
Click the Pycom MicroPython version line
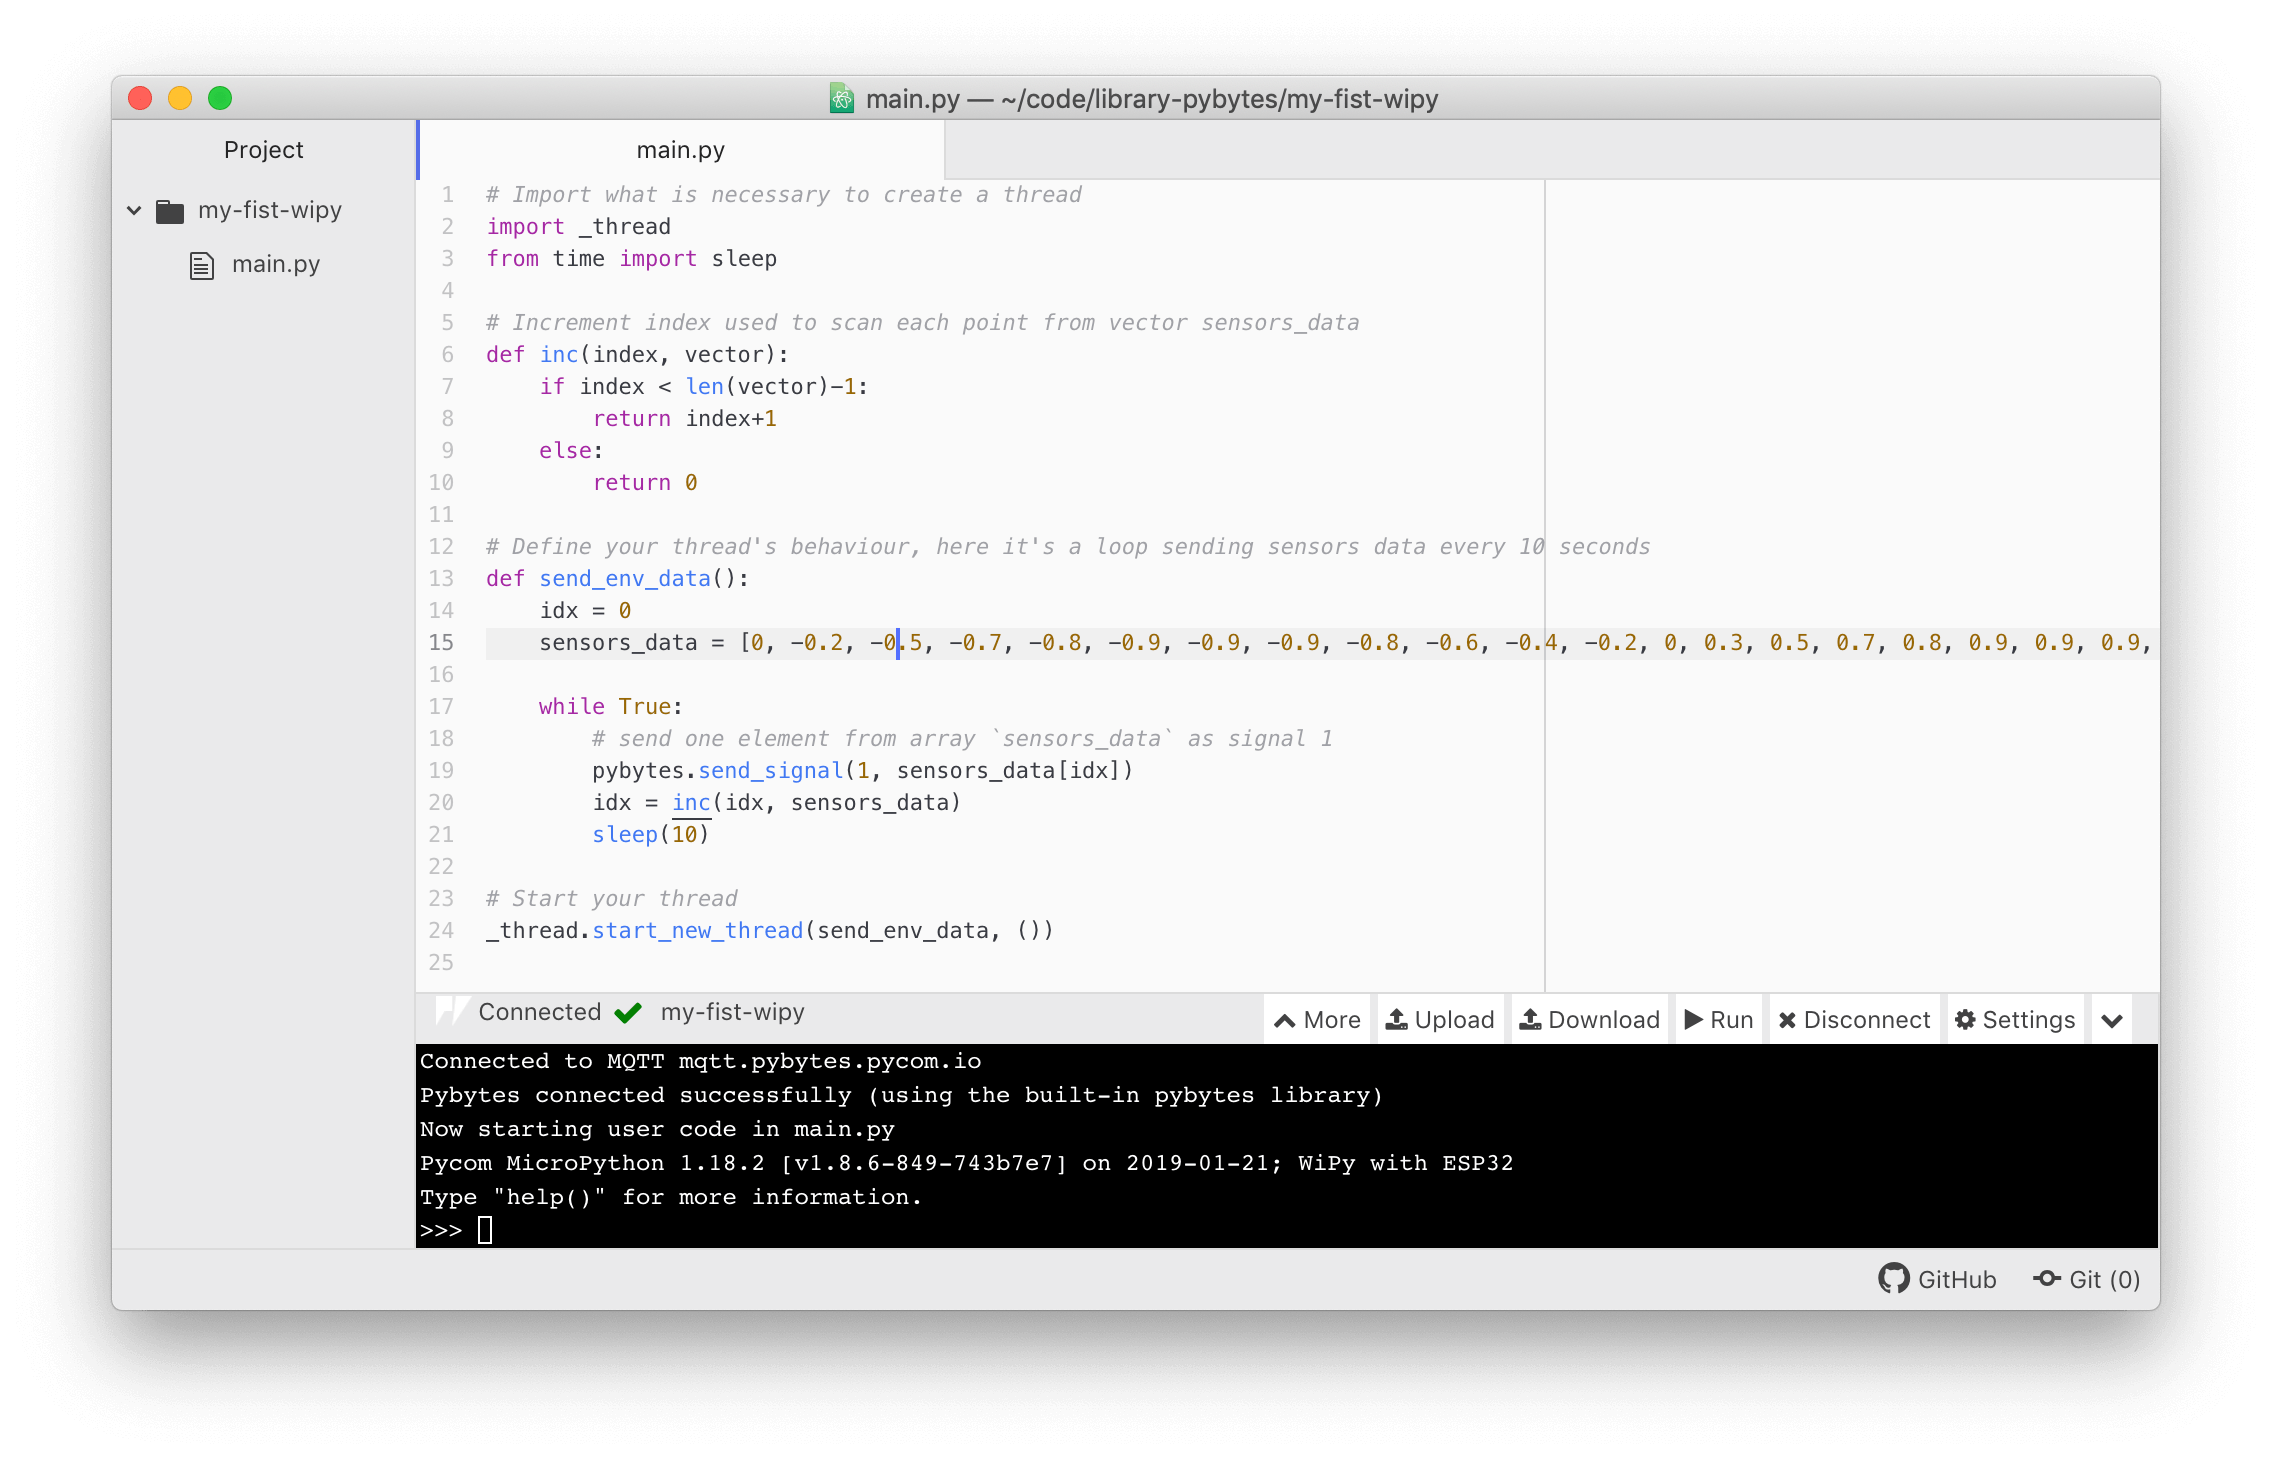(x=967, y=1162)
